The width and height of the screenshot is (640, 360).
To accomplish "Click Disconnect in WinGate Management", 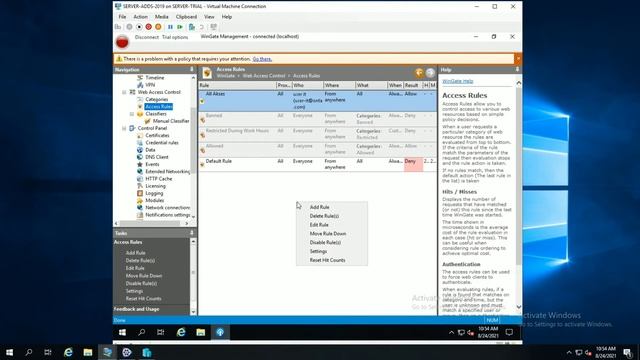I will [147, 37].
